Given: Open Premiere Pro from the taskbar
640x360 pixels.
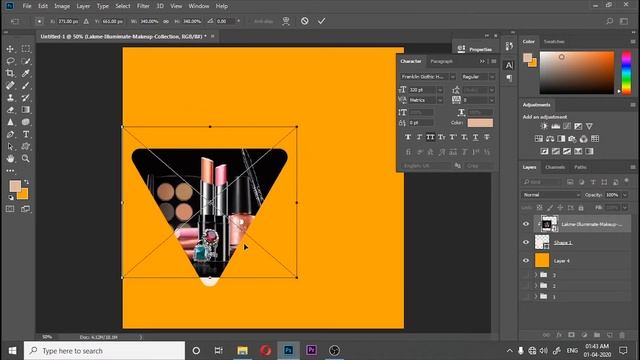Looking at the screenshot, I should click(x=311, y=351).
